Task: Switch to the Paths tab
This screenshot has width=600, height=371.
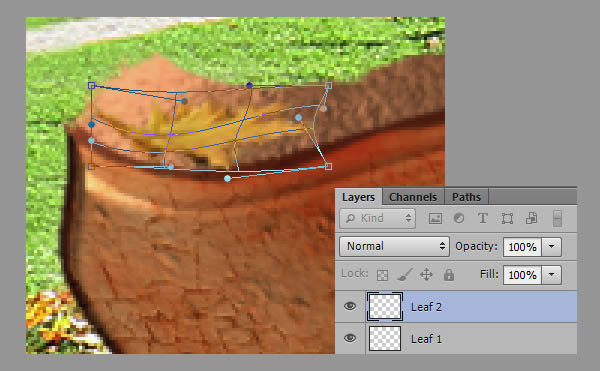Action: (x=466, y=197)
